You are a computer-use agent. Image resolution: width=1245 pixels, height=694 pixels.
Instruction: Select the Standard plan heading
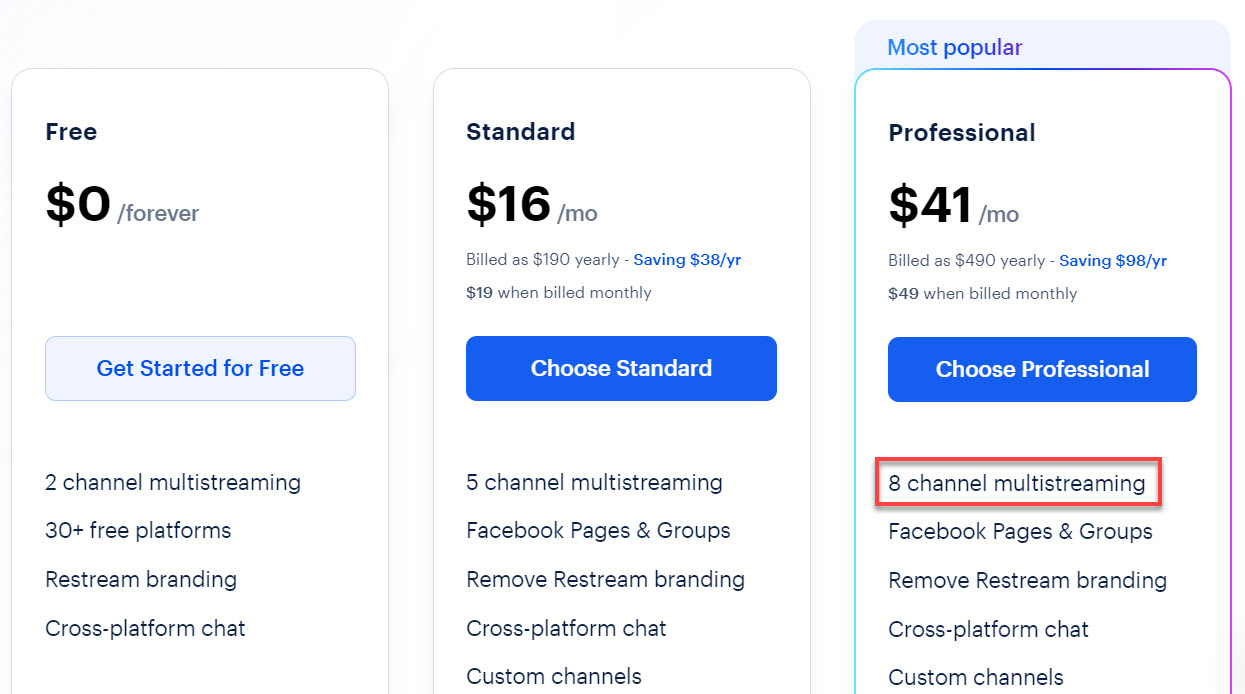pos(521,132)
